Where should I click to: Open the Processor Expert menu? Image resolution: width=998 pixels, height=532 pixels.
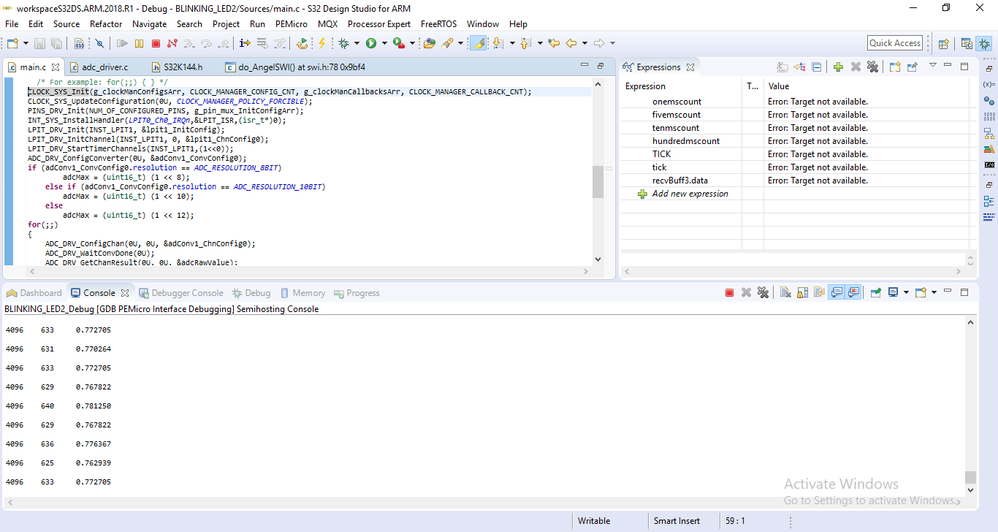pos(379,24)
